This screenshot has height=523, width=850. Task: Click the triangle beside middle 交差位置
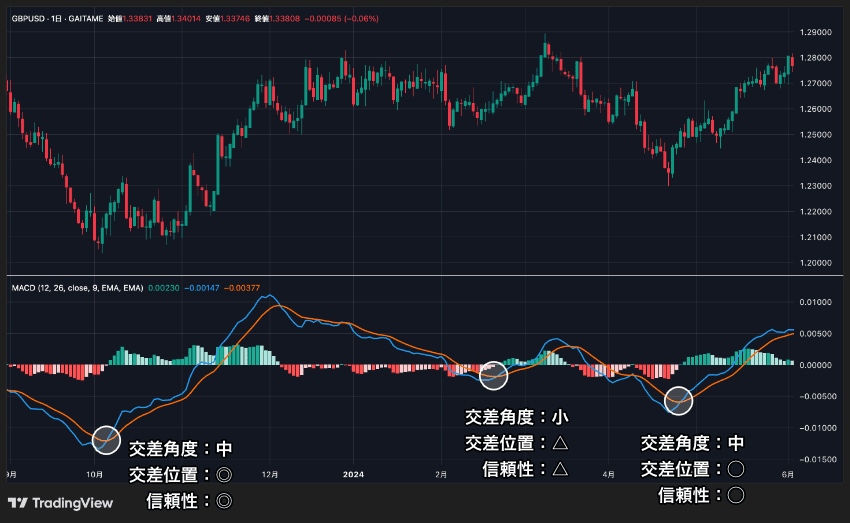[560, 443]
